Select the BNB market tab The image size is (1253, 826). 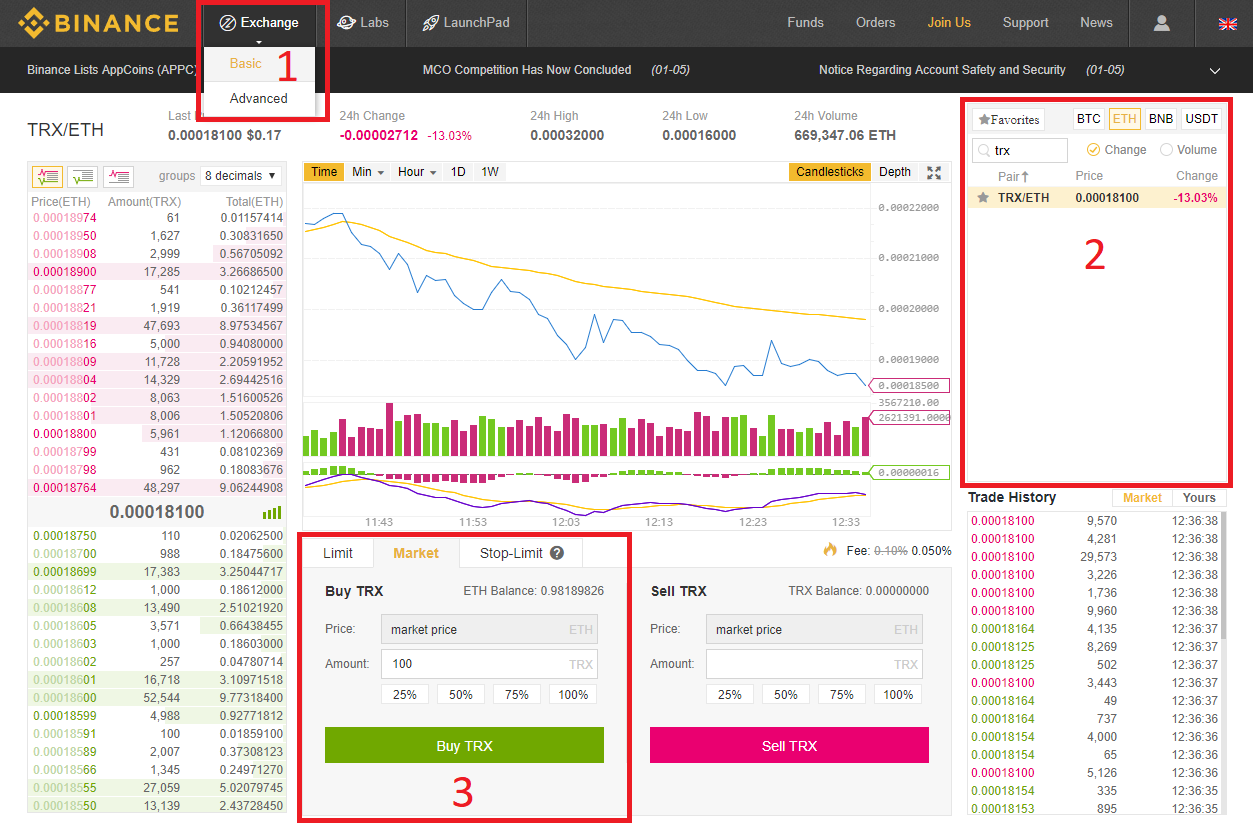point(1161,119)
